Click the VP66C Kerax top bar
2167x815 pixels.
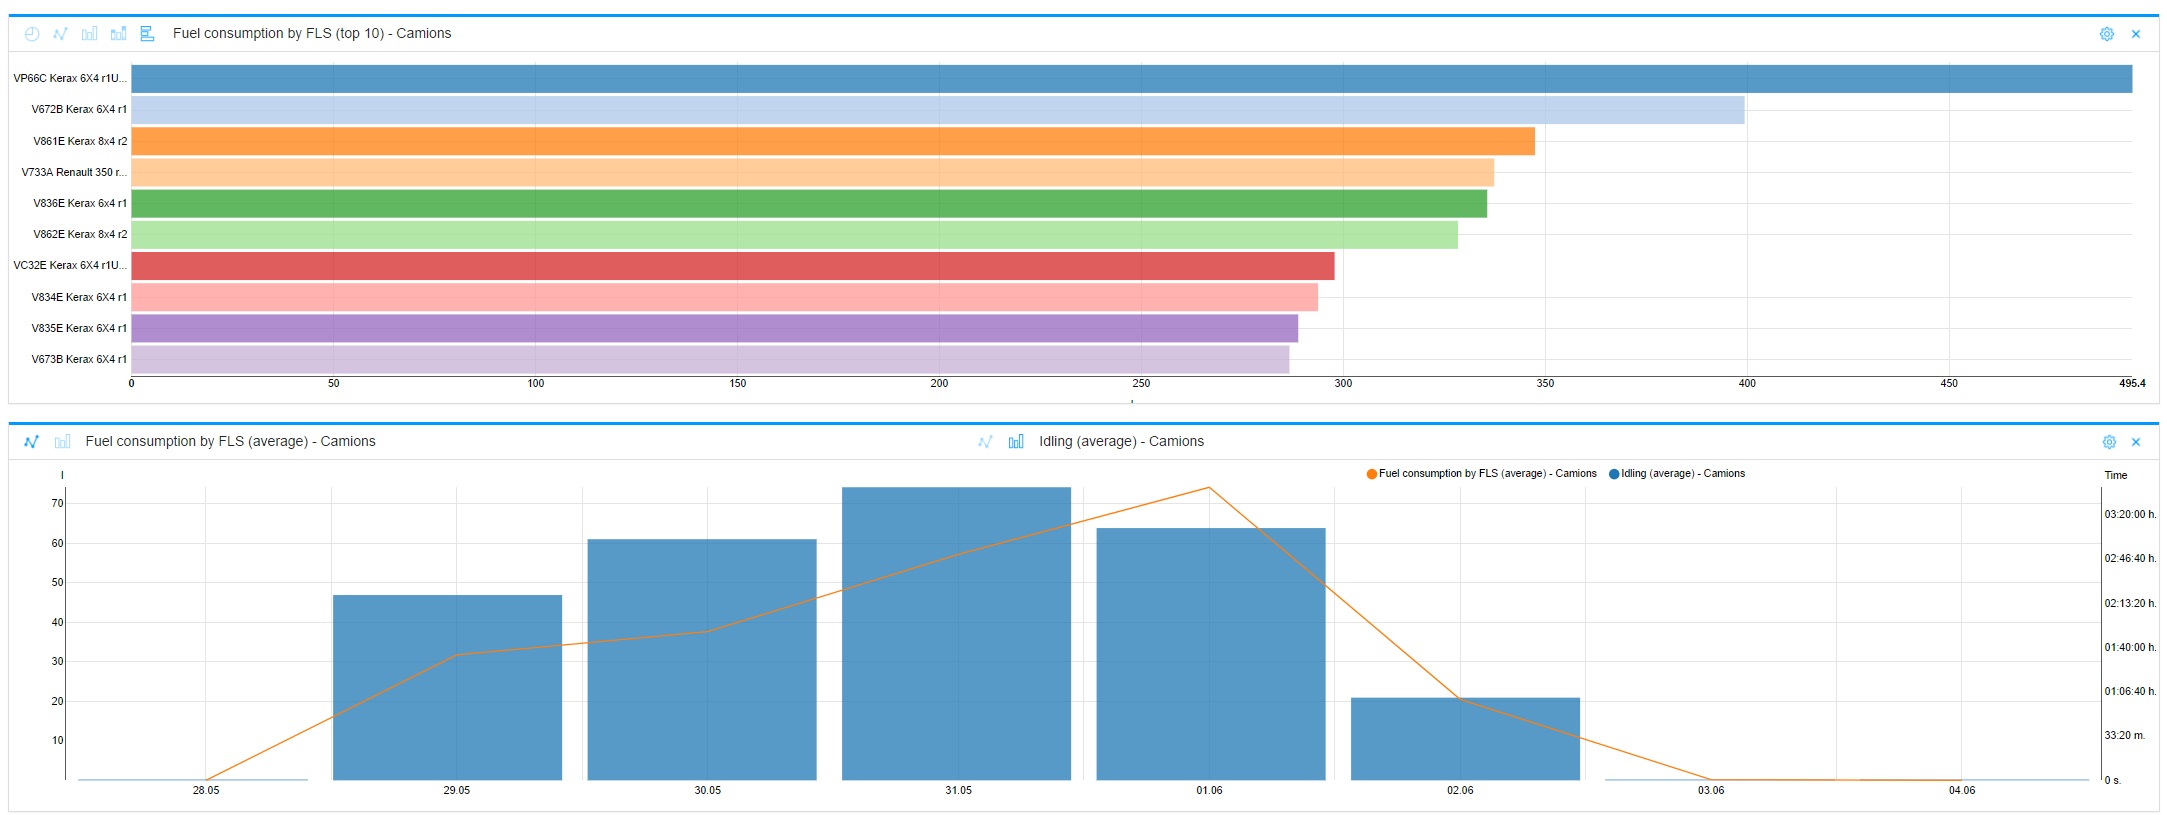tap(1130, 79)
